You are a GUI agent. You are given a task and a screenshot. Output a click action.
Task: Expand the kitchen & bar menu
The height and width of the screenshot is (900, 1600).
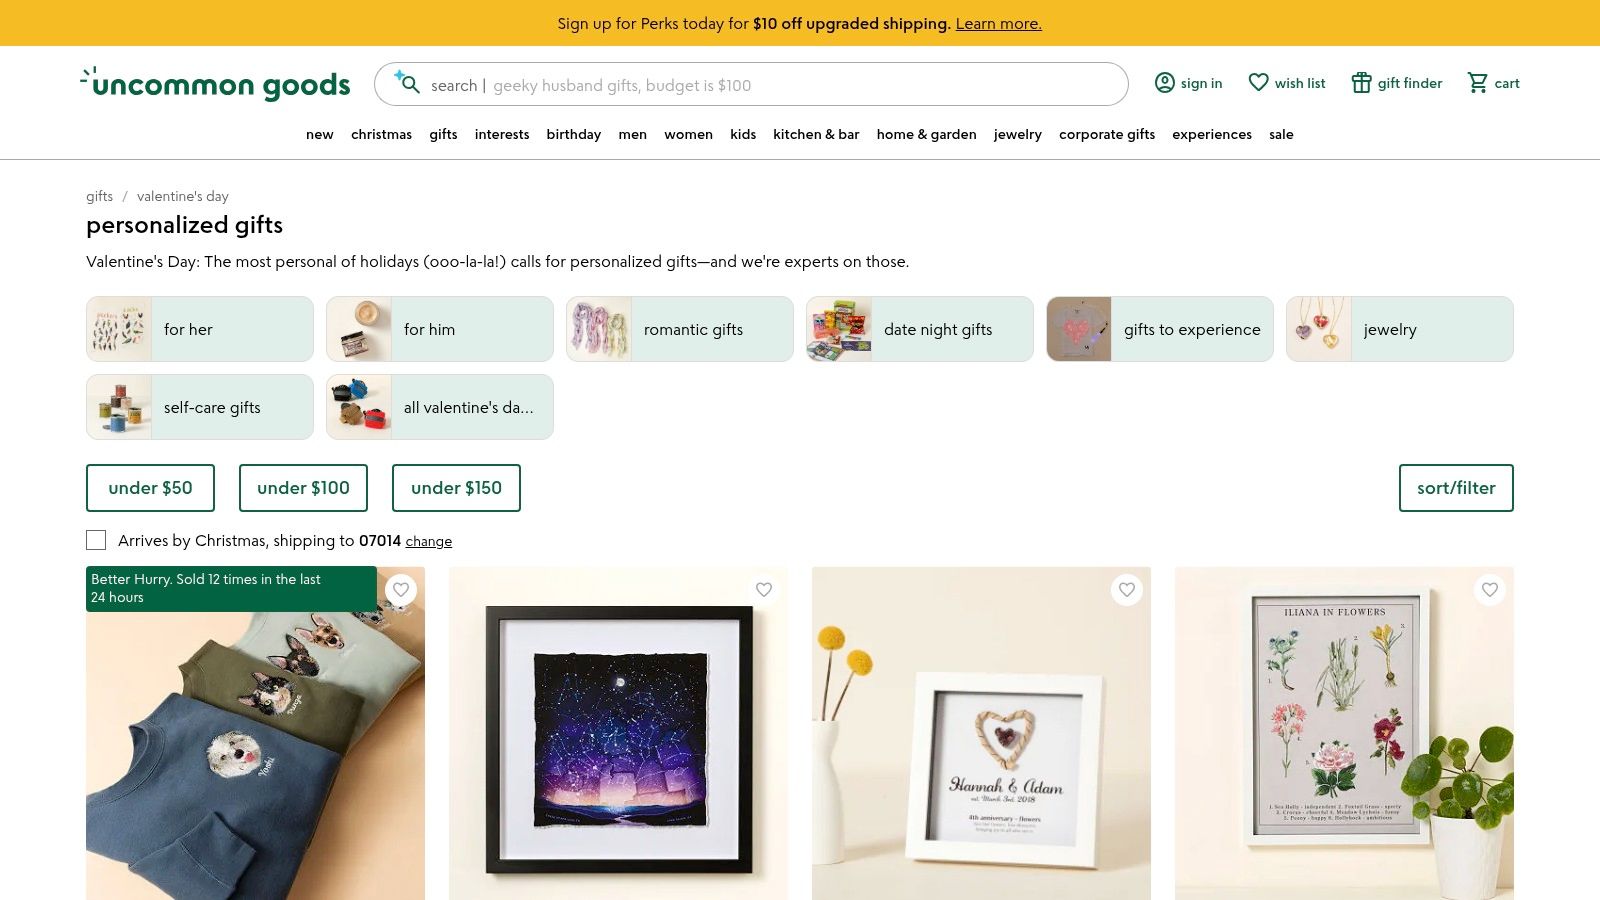point(816,134)
